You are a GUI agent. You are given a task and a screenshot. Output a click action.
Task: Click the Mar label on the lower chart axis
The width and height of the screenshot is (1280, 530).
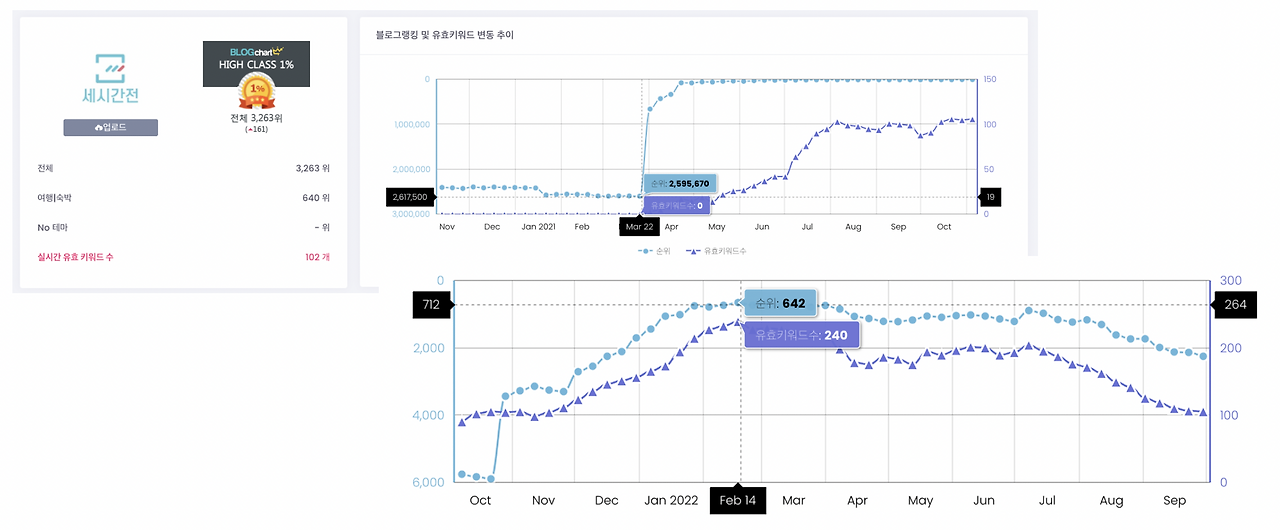point(794,500)
